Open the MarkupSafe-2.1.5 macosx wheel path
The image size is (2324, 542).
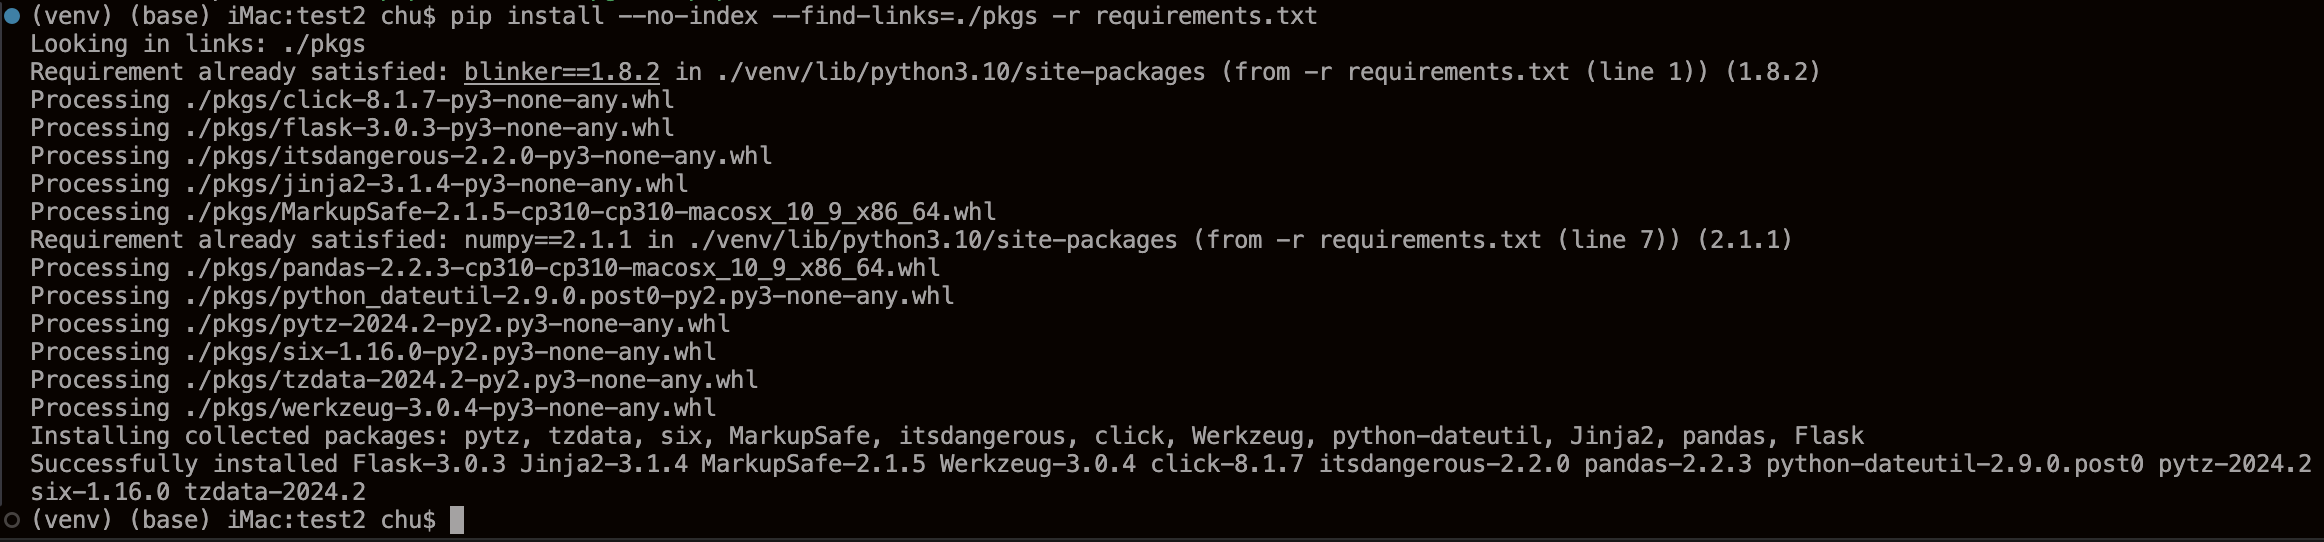[x=590, y=212]
